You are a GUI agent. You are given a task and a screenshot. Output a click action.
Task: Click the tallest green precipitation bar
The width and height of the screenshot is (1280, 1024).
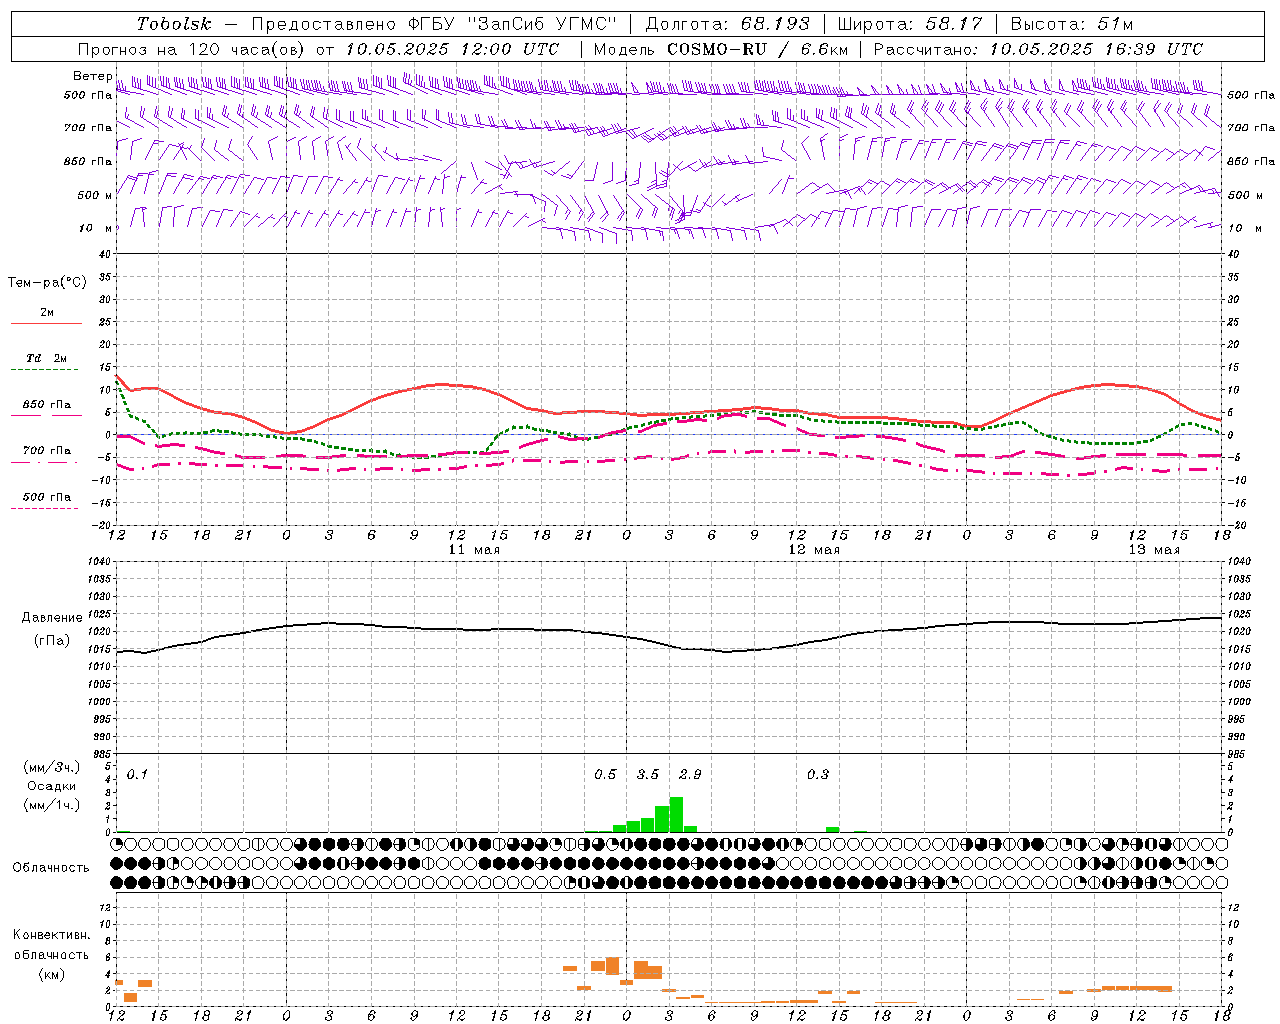coord(676,814)
